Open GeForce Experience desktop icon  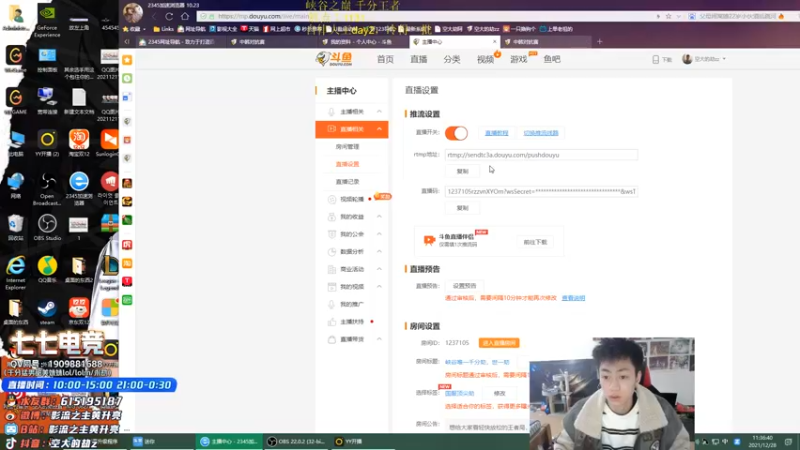click(47, 20)
